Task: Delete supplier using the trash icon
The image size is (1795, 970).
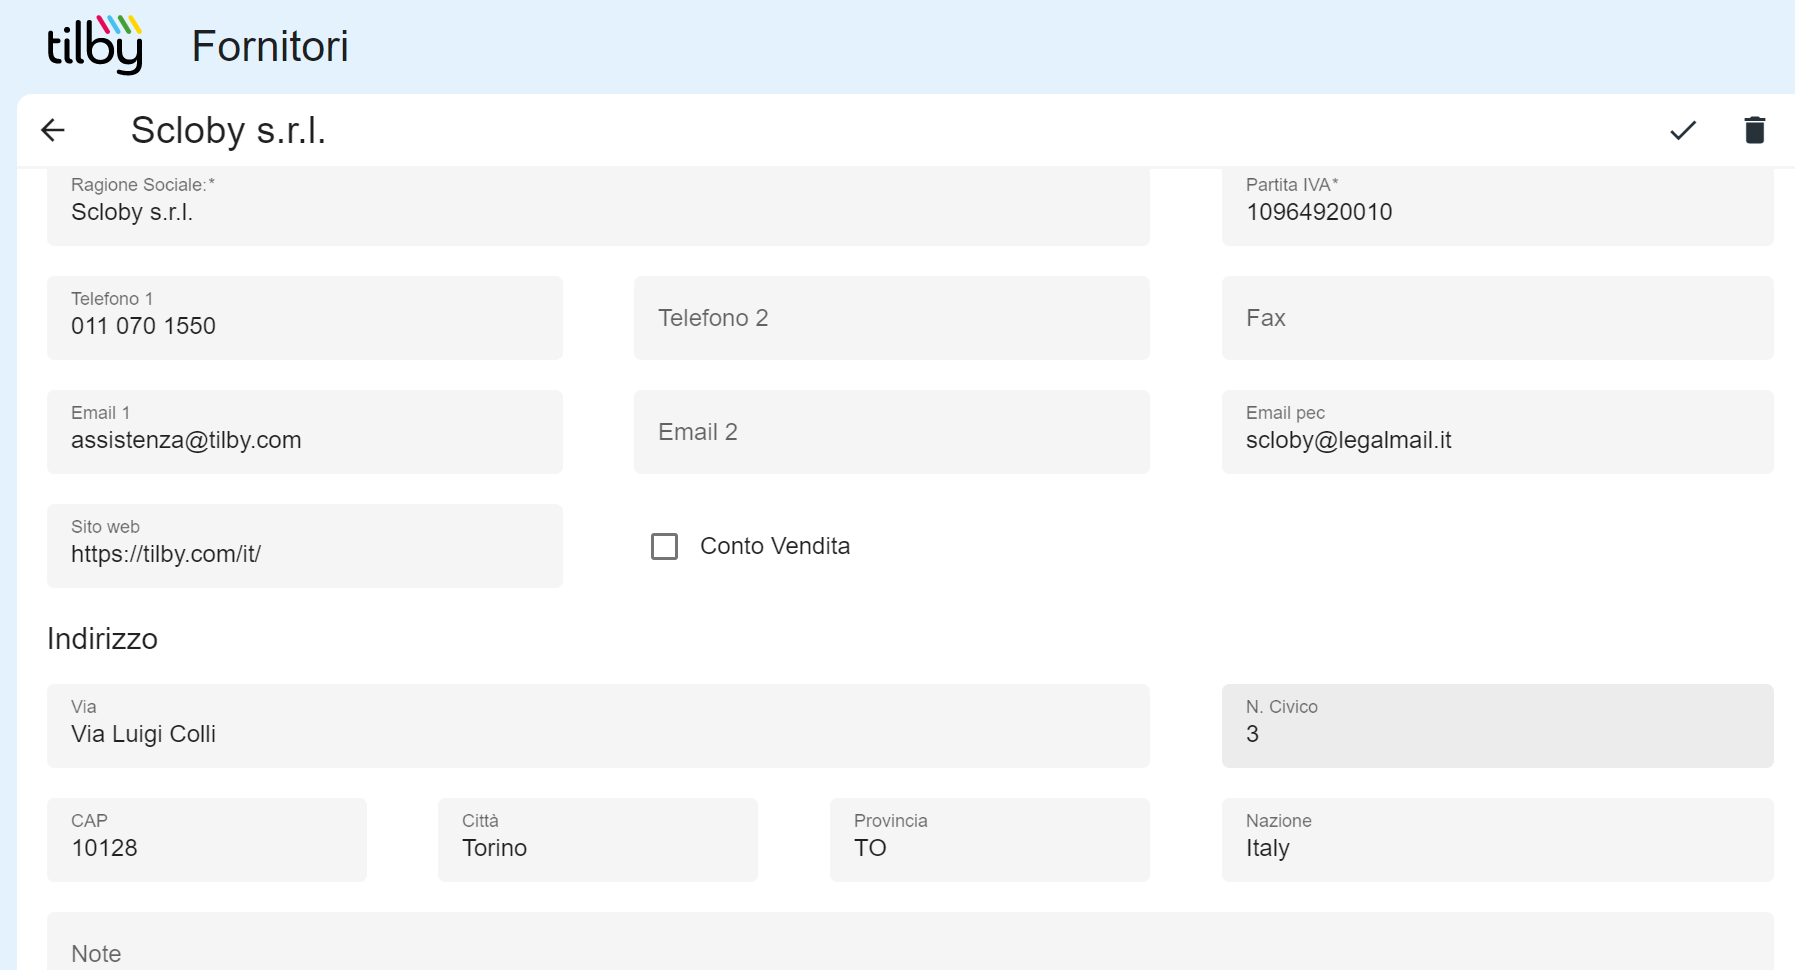Action: click(x=1754, y=130)
